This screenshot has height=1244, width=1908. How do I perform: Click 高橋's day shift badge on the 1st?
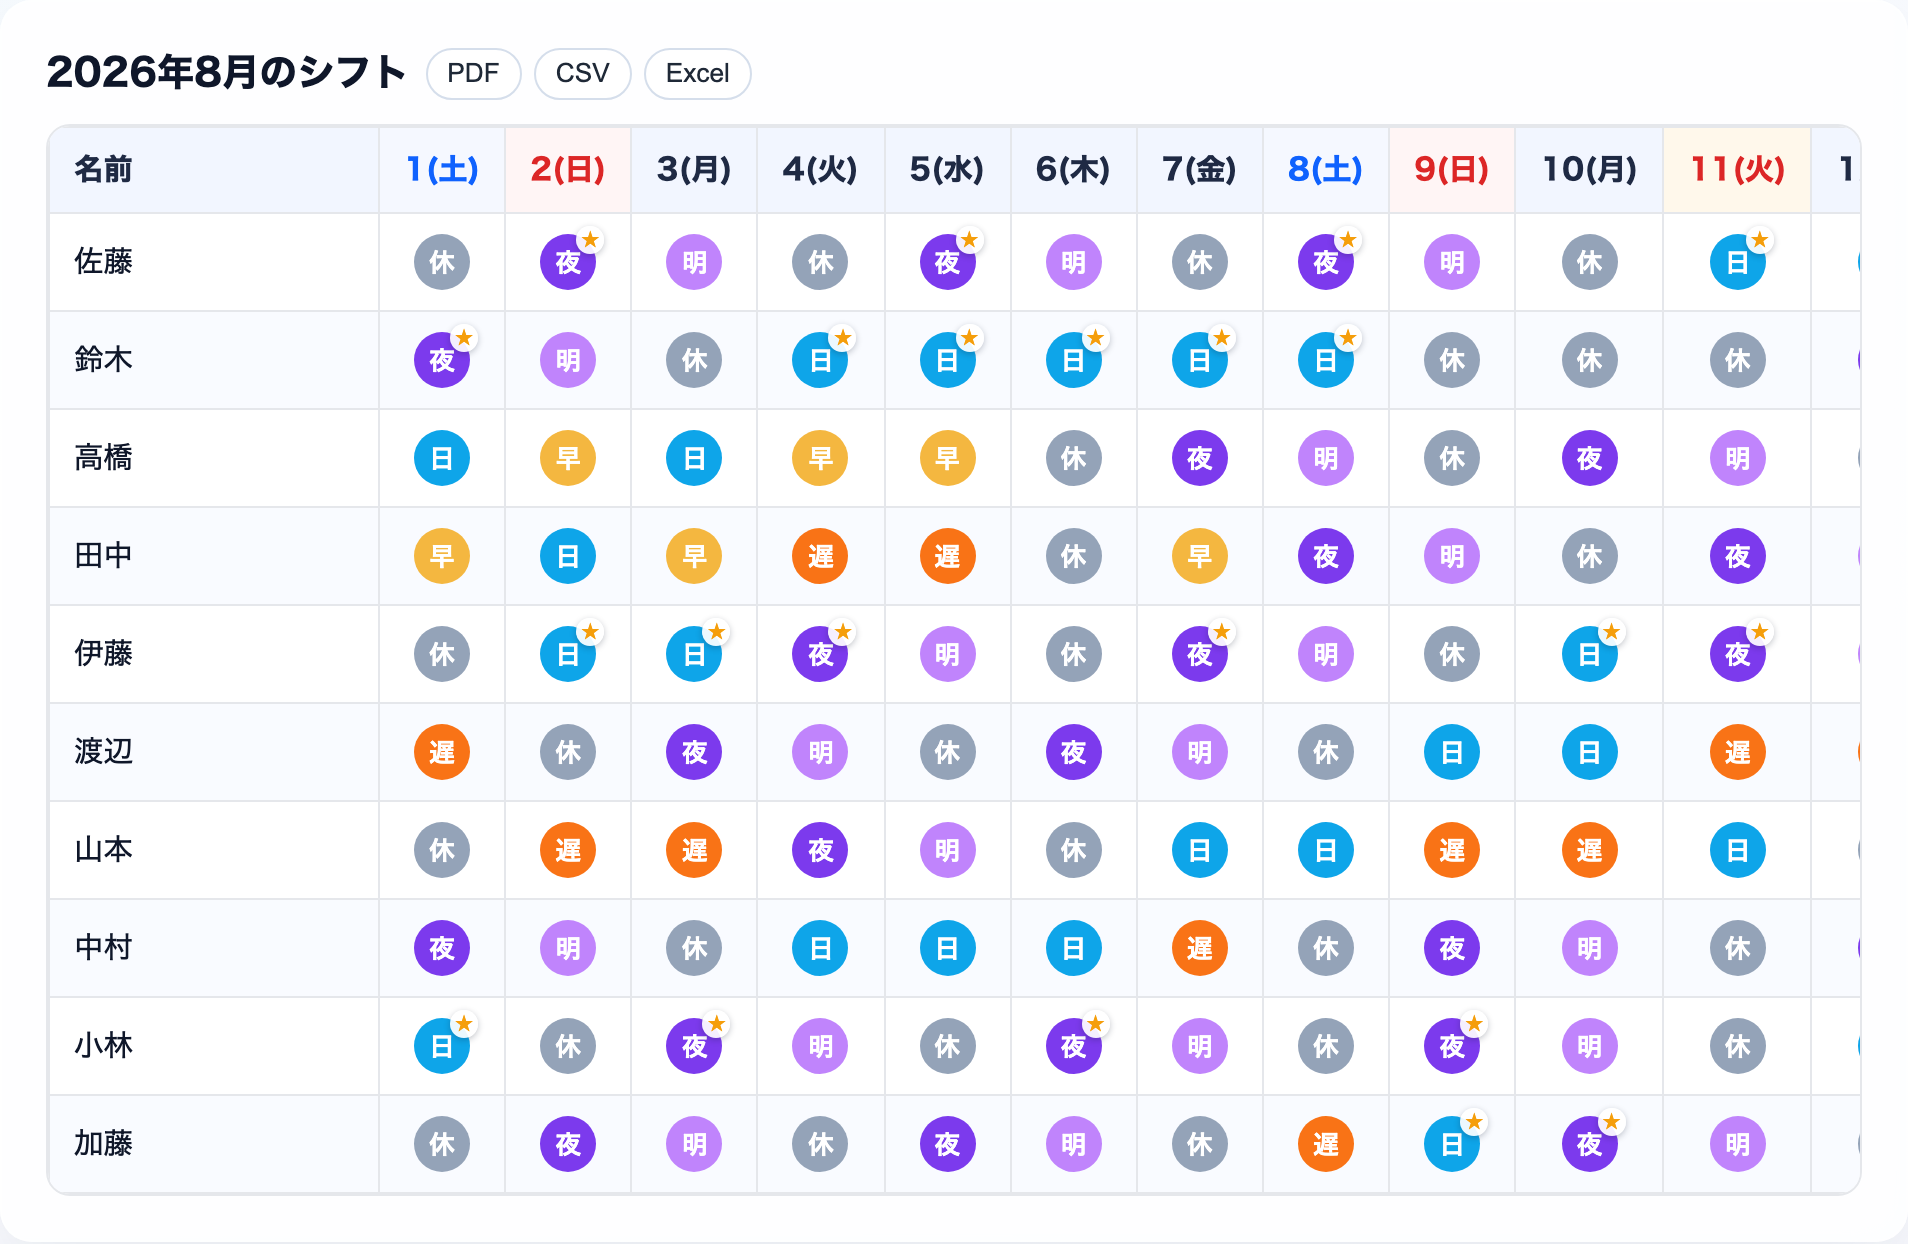coord(442,458)
